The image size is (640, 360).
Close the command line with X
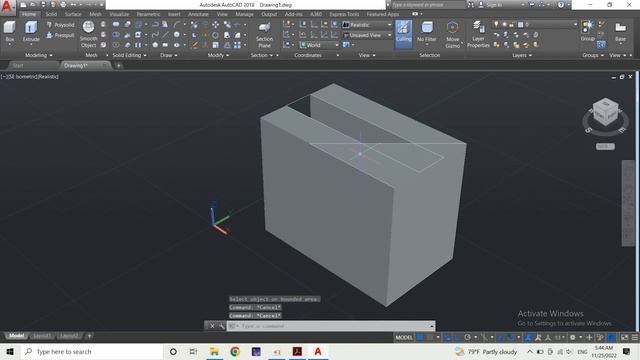tap(212, 326)
